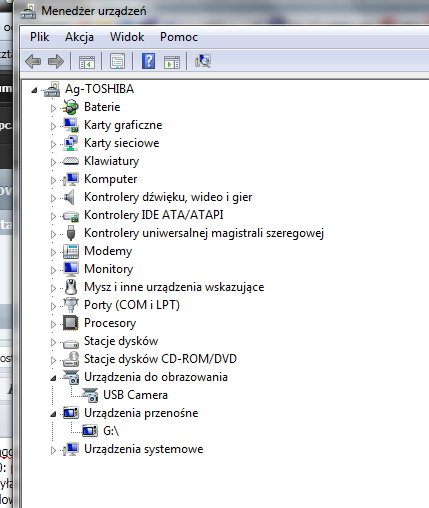Screen dimensions: 429x508
Task: Expand Kontrolery uniwersalnej magistrali szeregowej
Action: (53, 234)
